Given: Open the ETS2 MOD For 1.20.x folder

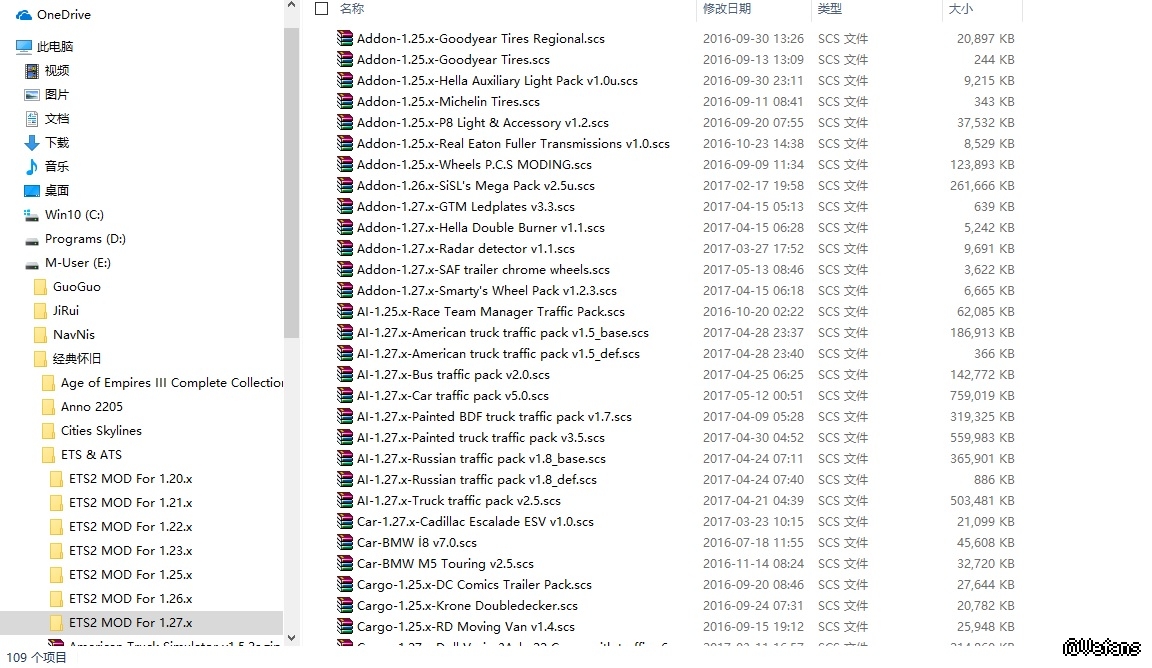Looking at the screenshot, I should point(130,479).
